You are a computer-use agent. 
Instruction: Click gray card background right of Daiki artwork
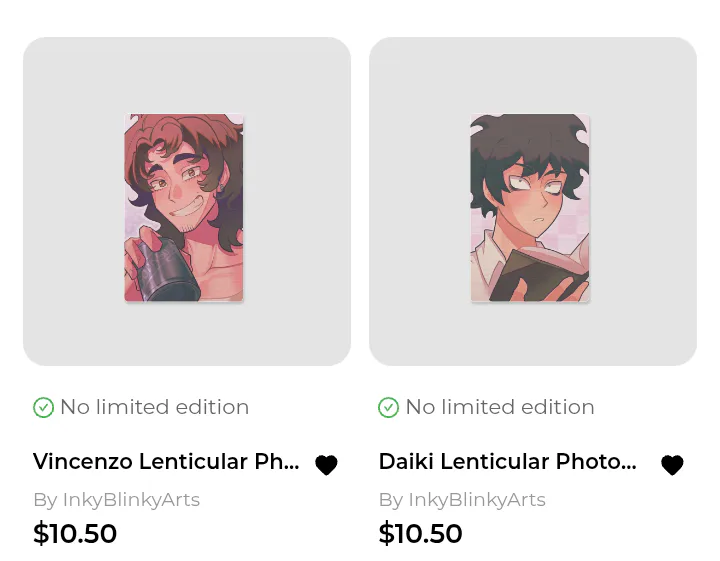(645, 200)
